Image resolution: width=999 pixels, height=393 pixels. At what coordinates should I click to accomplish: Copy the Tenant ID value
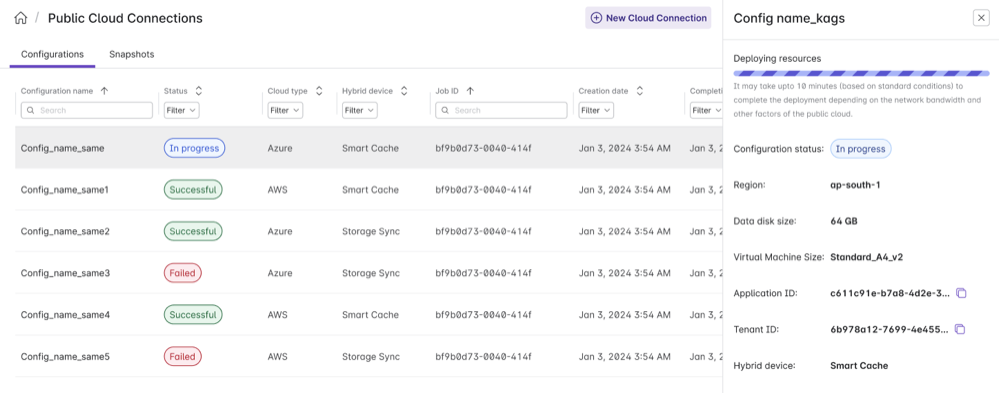pyautogui.click(x=960, y=329)
